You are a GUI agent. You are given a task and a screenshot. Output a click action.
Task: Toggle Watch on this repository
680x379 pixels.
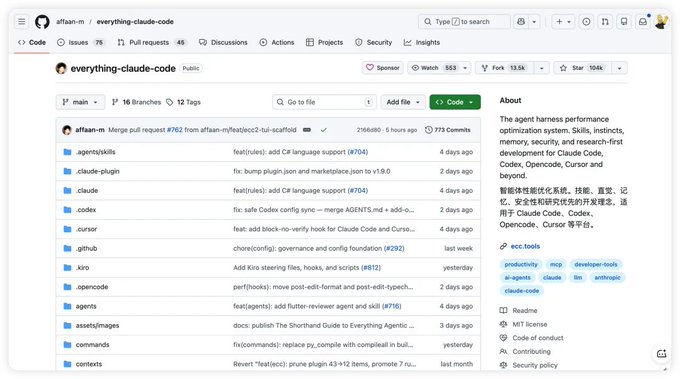point(435,68)
